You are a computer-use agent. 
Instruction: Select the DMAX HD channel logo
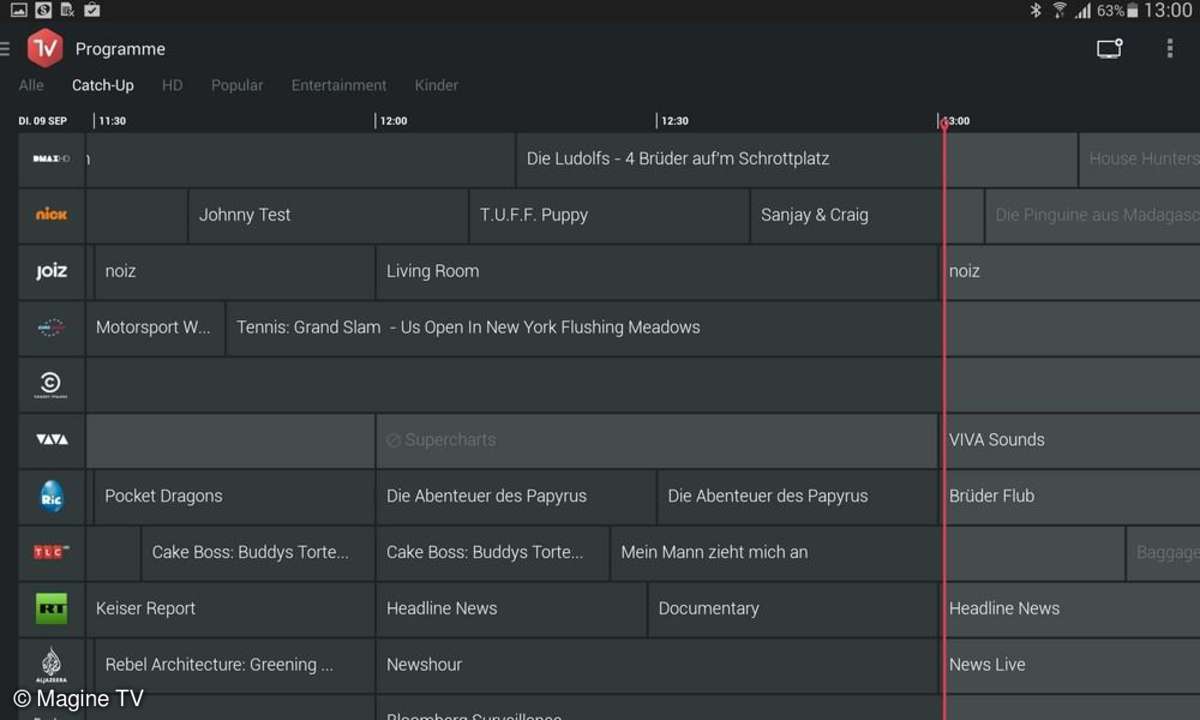[52, 159]
